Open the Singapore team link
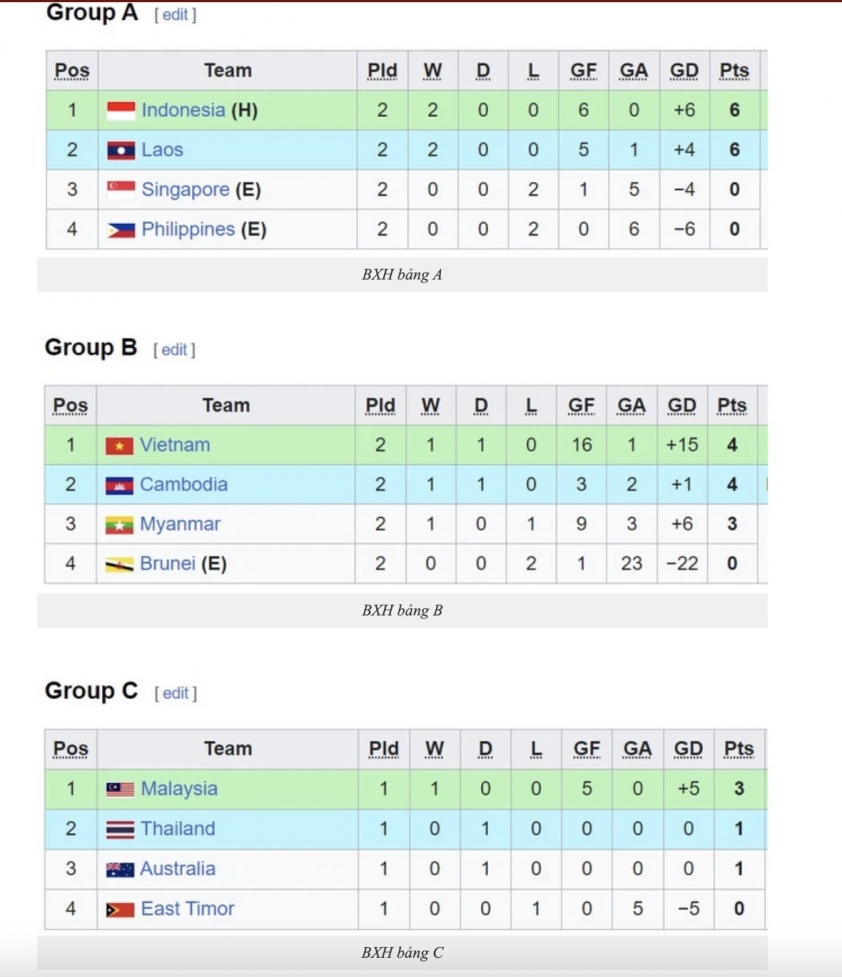842x977 pixels. [186, 189]
